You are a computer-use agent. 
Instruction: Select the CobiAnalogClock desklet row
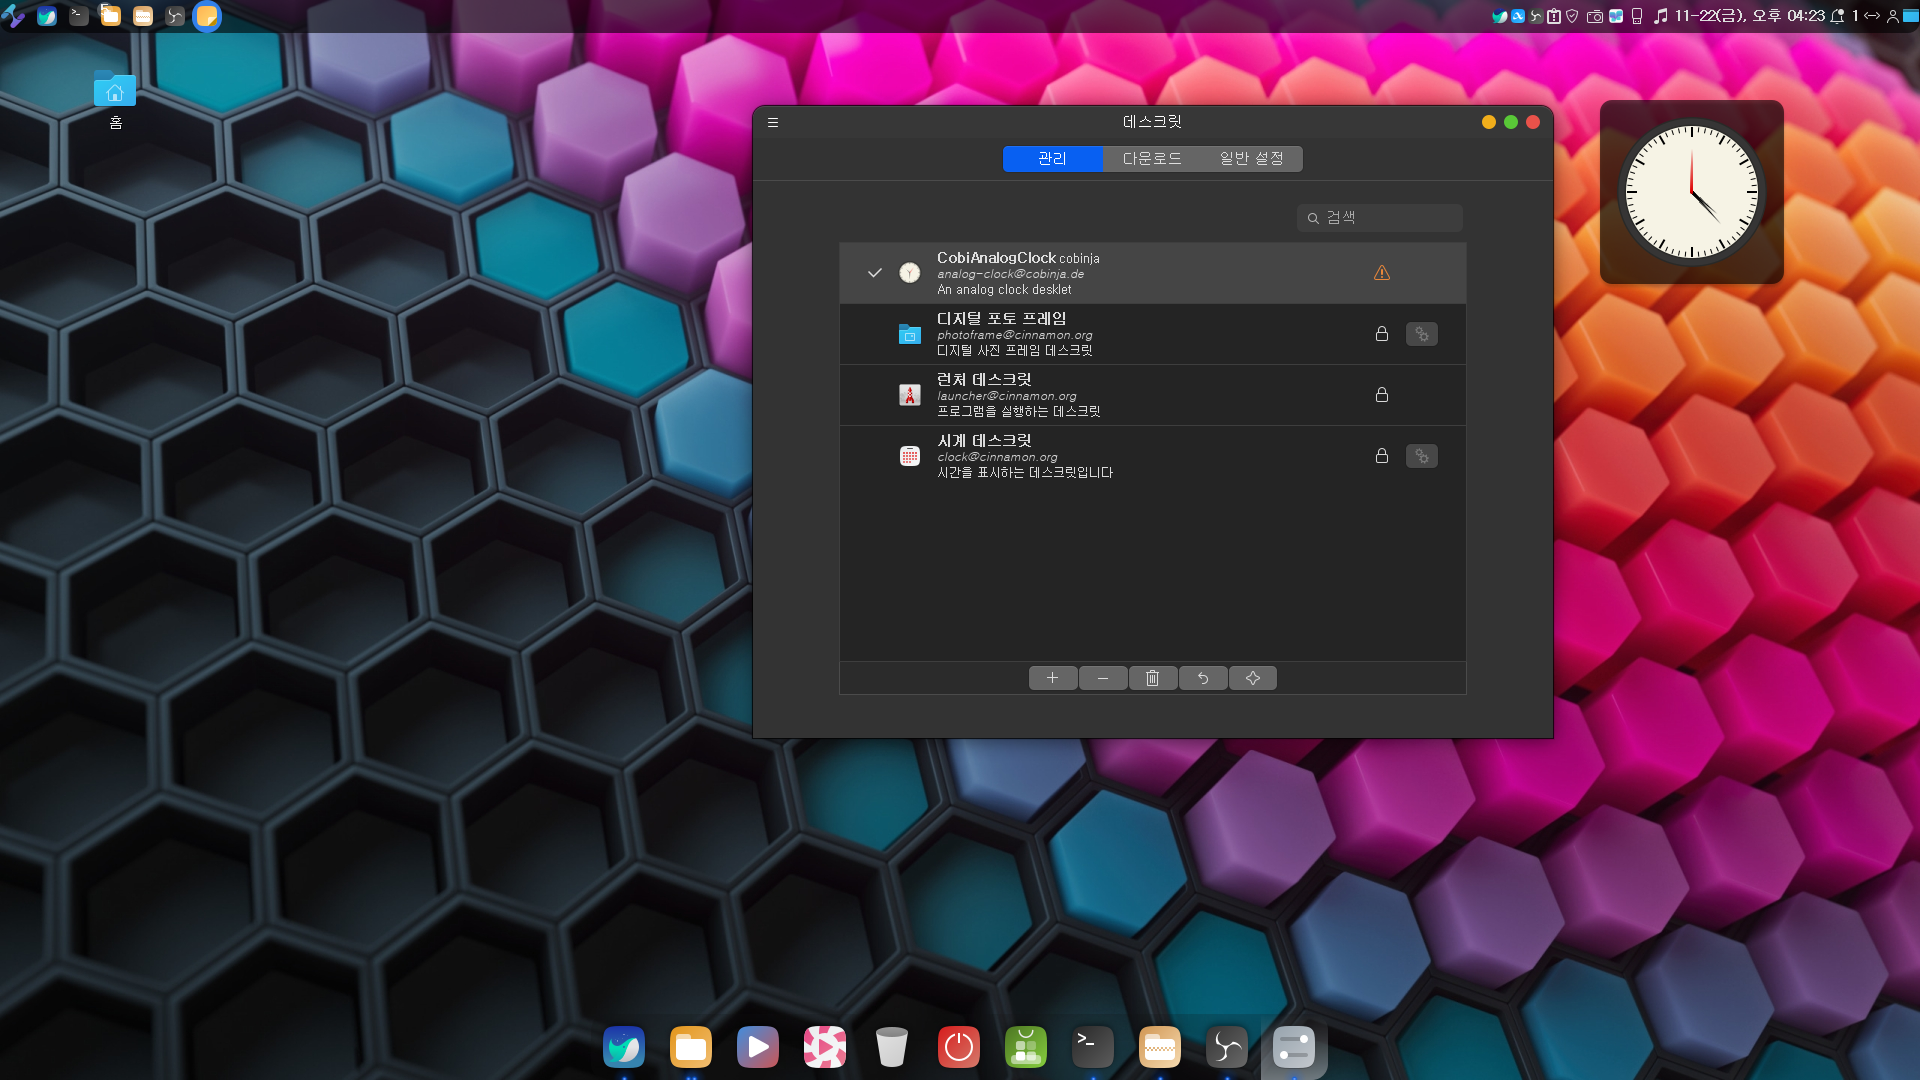click(x=1152, y=273)
